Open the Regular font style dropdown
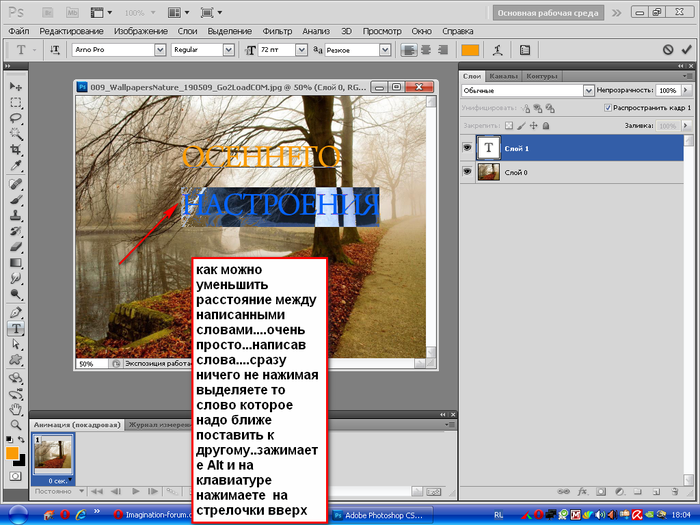 coord(229,50)
